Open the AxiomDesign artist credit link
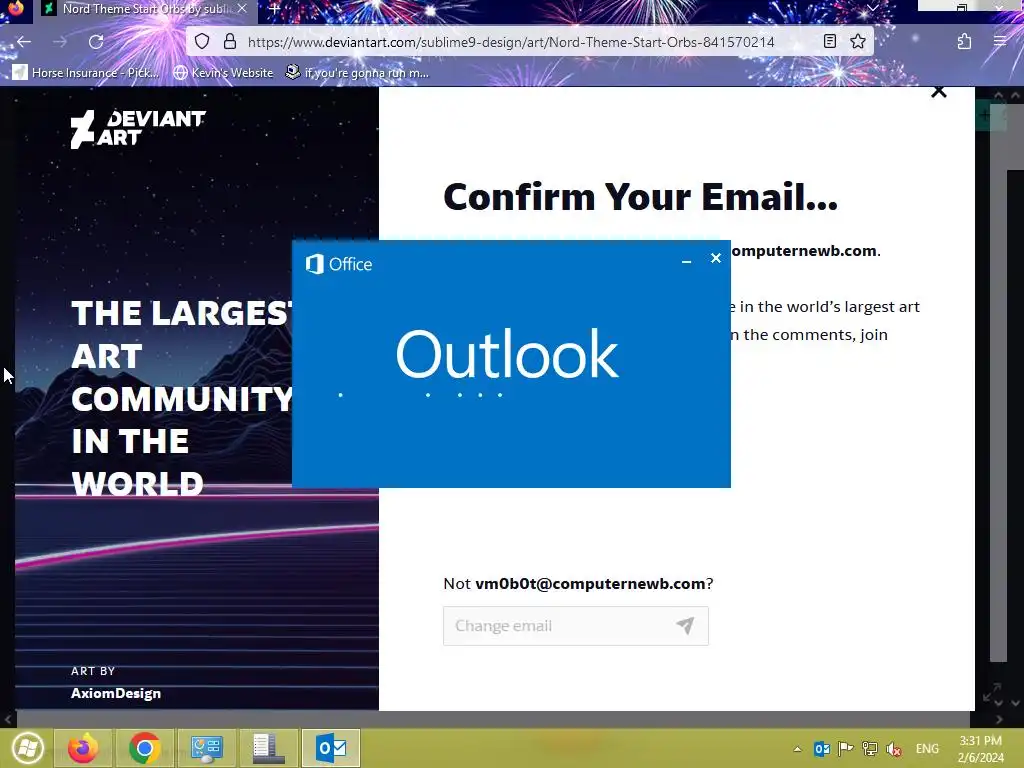This screenshot has height=768, width=1024. [x=116, y=693]
